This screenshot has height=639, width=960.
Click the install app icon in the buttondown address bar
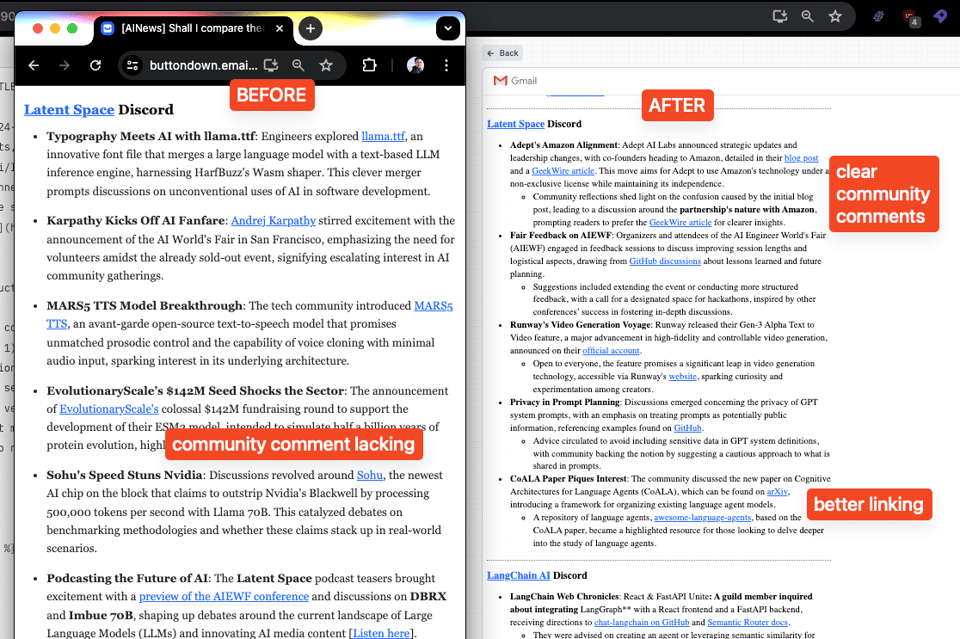270,66
